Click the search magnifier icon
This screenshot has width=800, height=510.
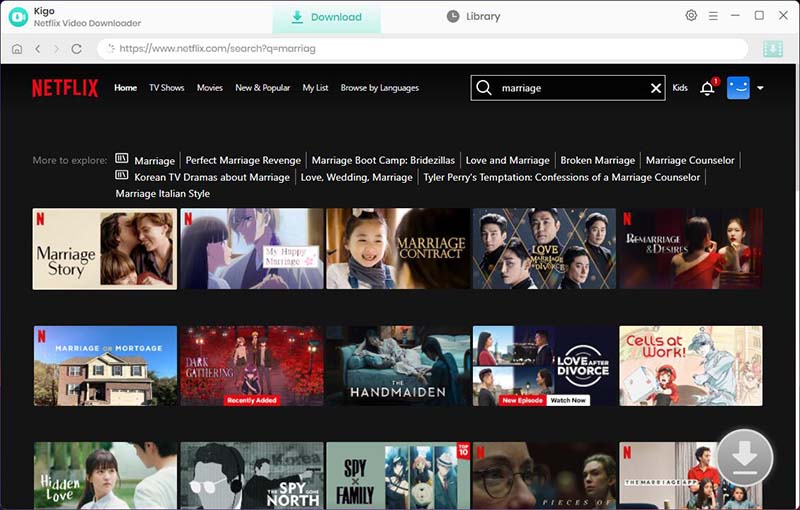484,88
